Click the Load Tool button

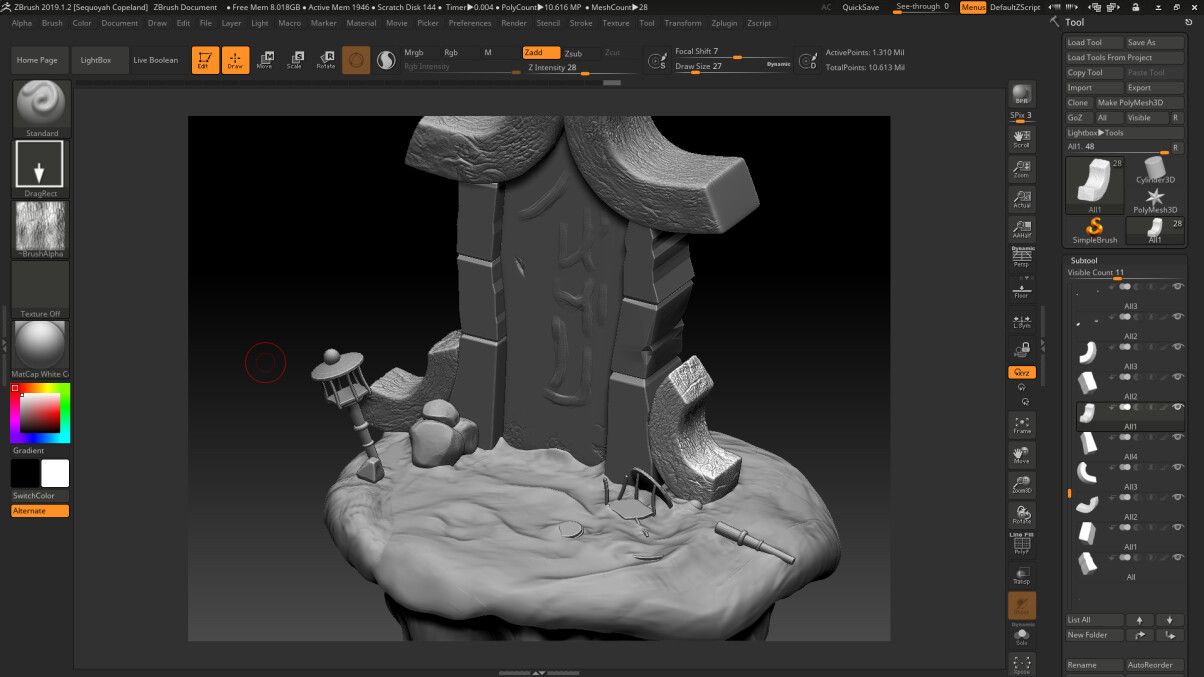click(1083, 43)
